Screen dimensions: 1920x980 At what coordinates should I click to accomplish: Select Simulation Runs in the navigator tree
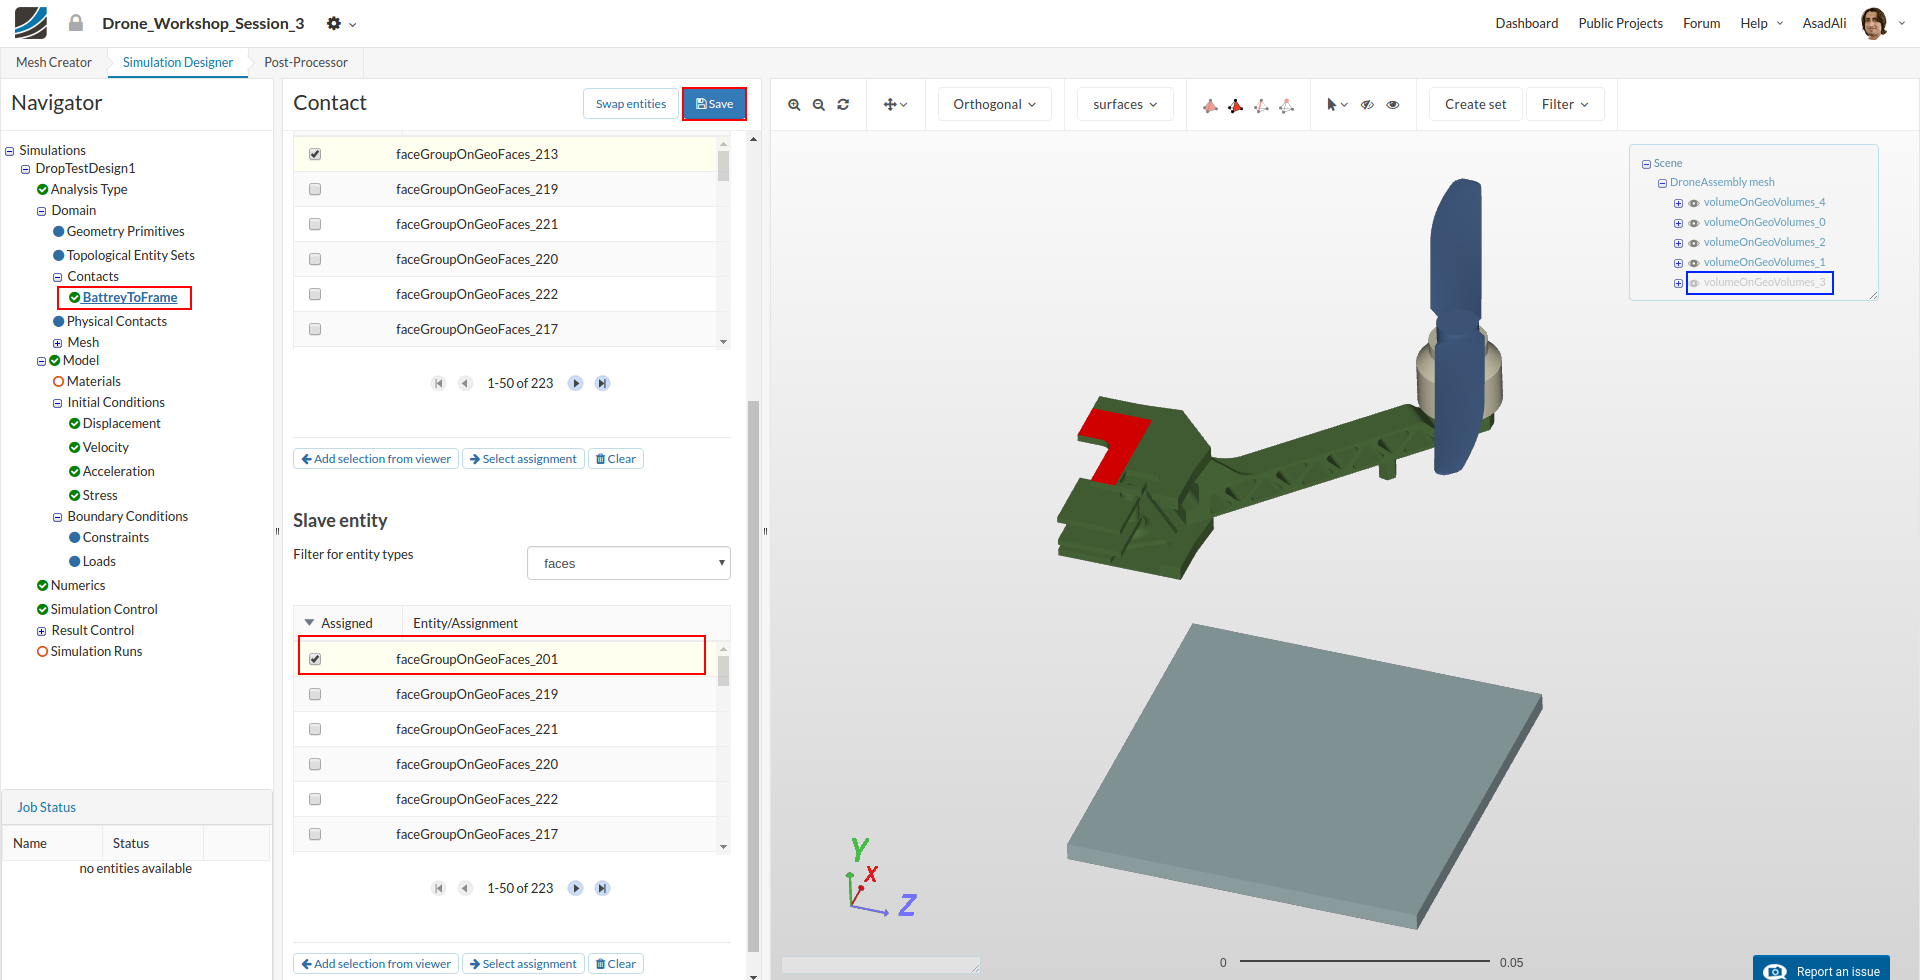[x=96, y=651]
